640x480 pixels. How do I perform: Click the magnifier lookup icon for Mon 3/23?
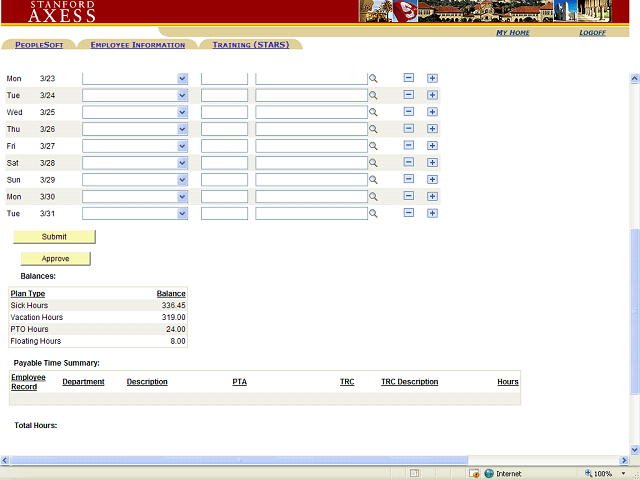pos(373,78)
